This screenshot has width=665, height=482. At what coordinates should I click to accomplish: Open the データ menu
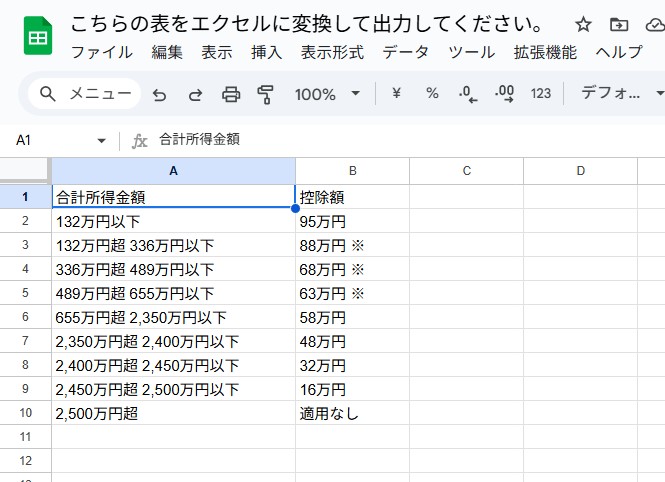(405, 52)
